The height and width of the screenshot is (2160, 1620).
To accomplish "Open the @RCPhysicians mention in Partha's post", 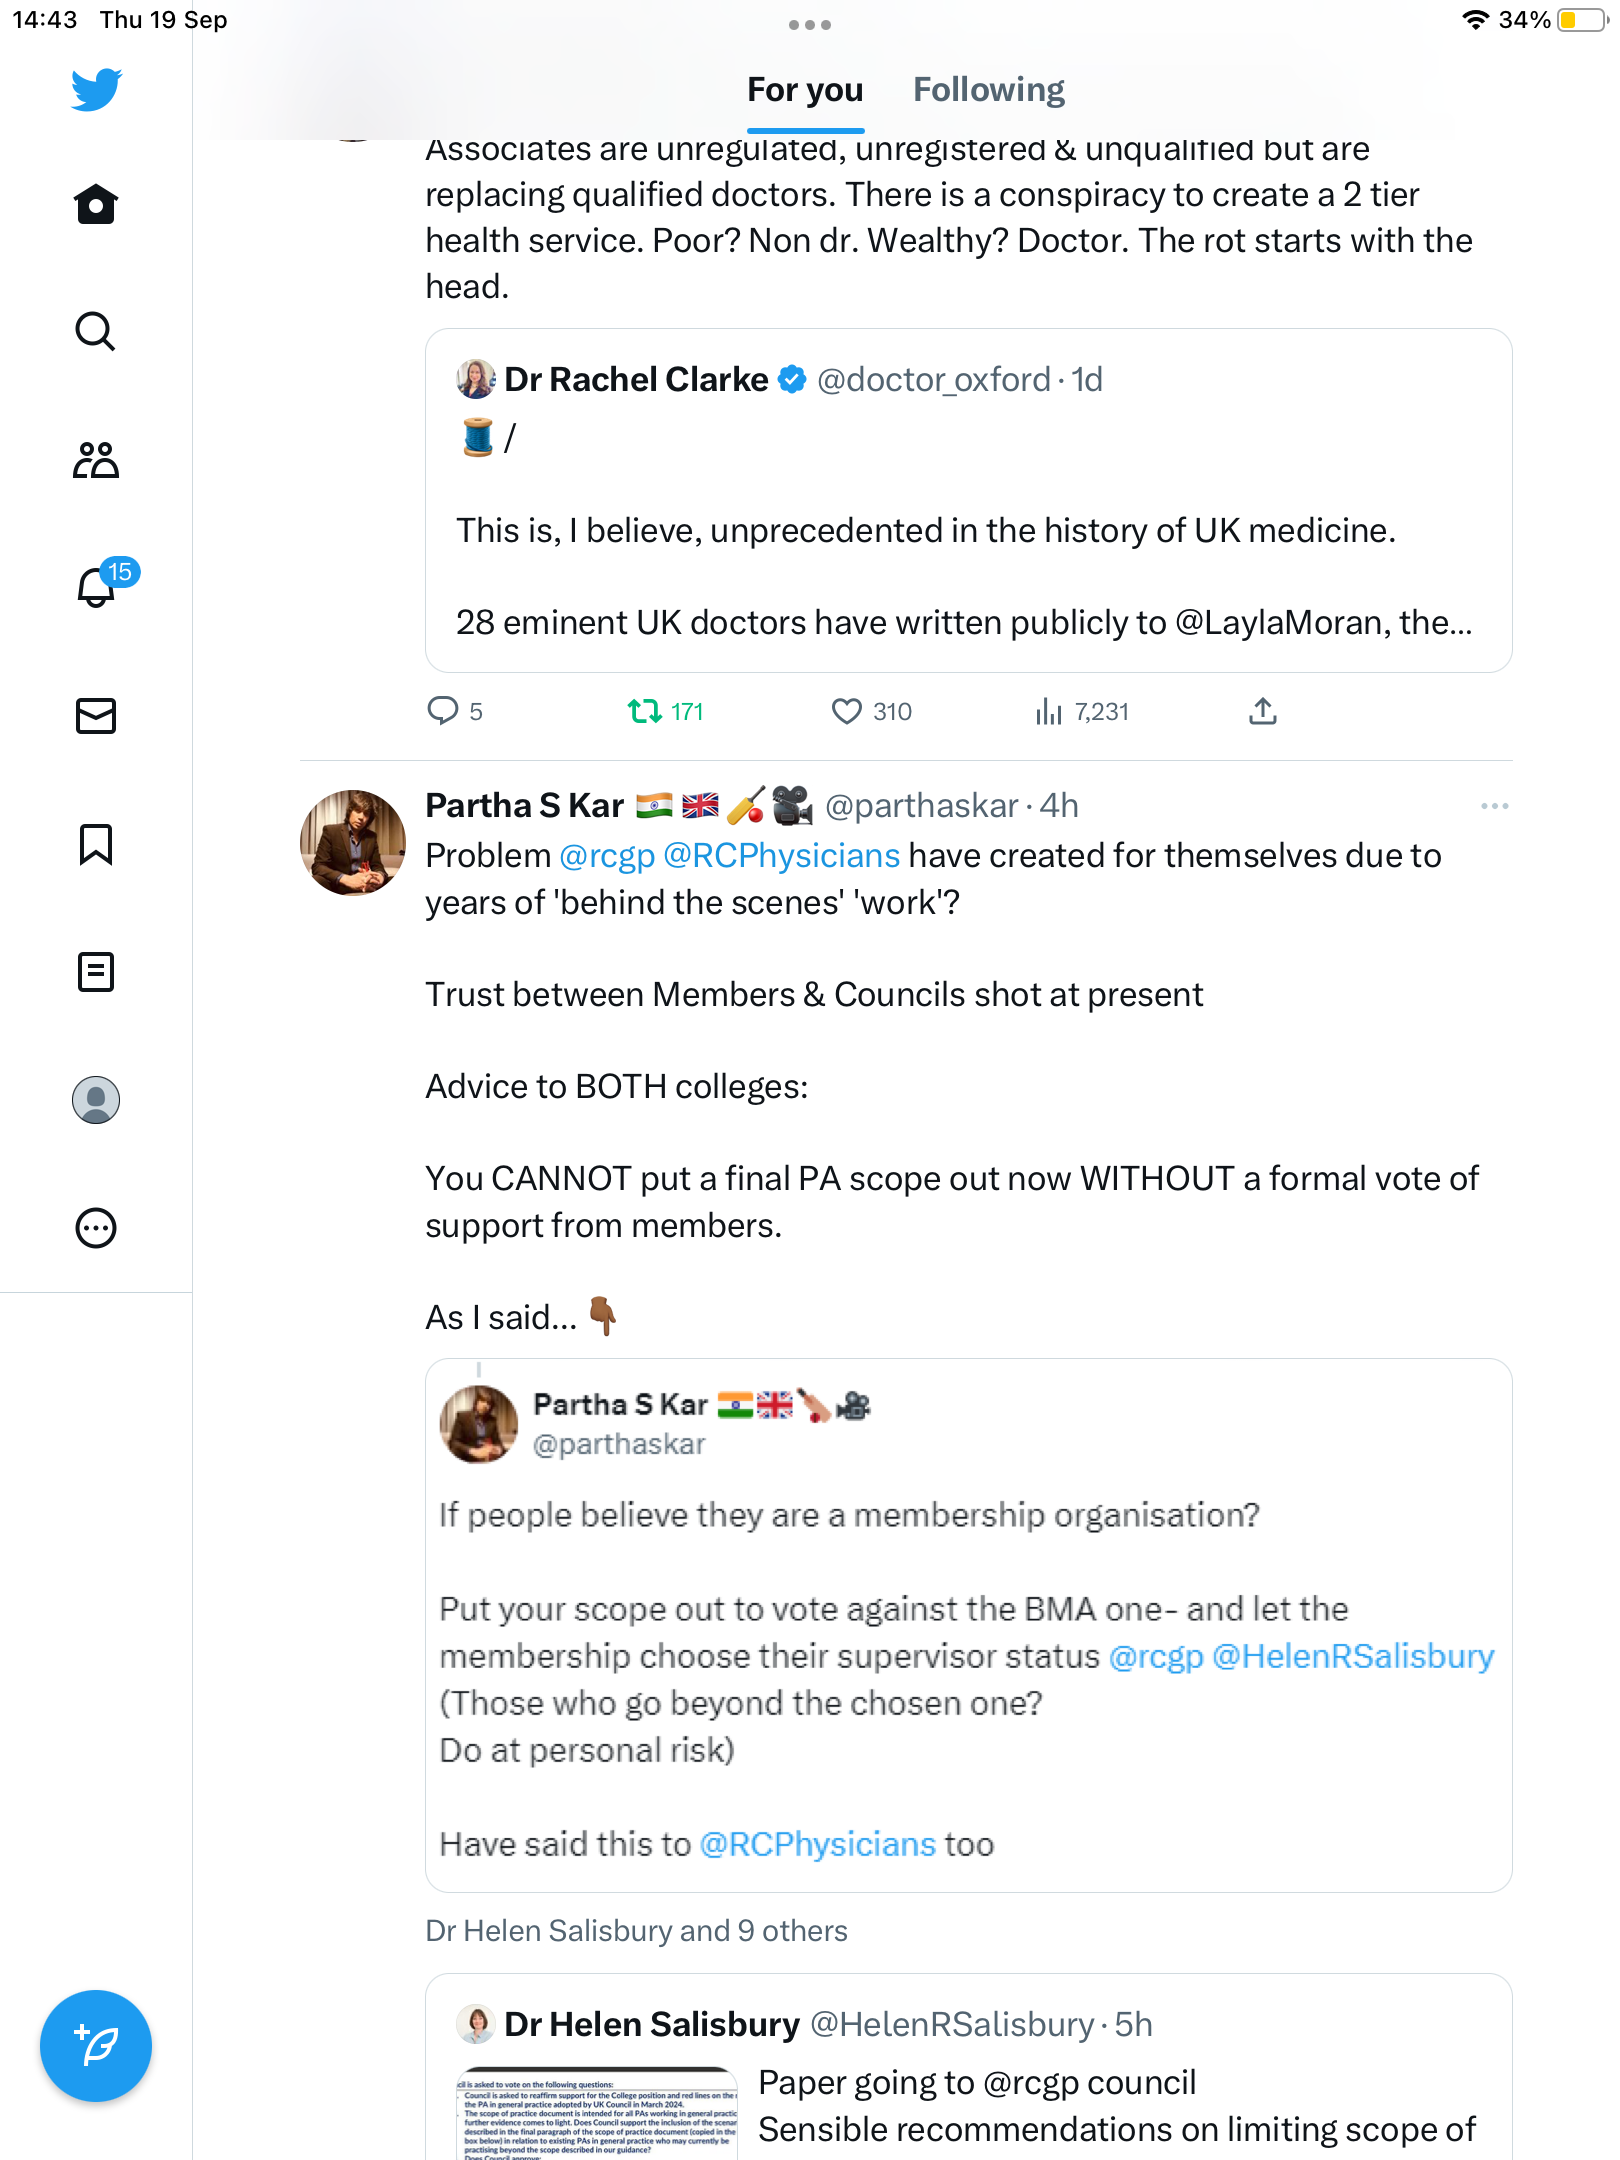I will (x=781, y=856).
